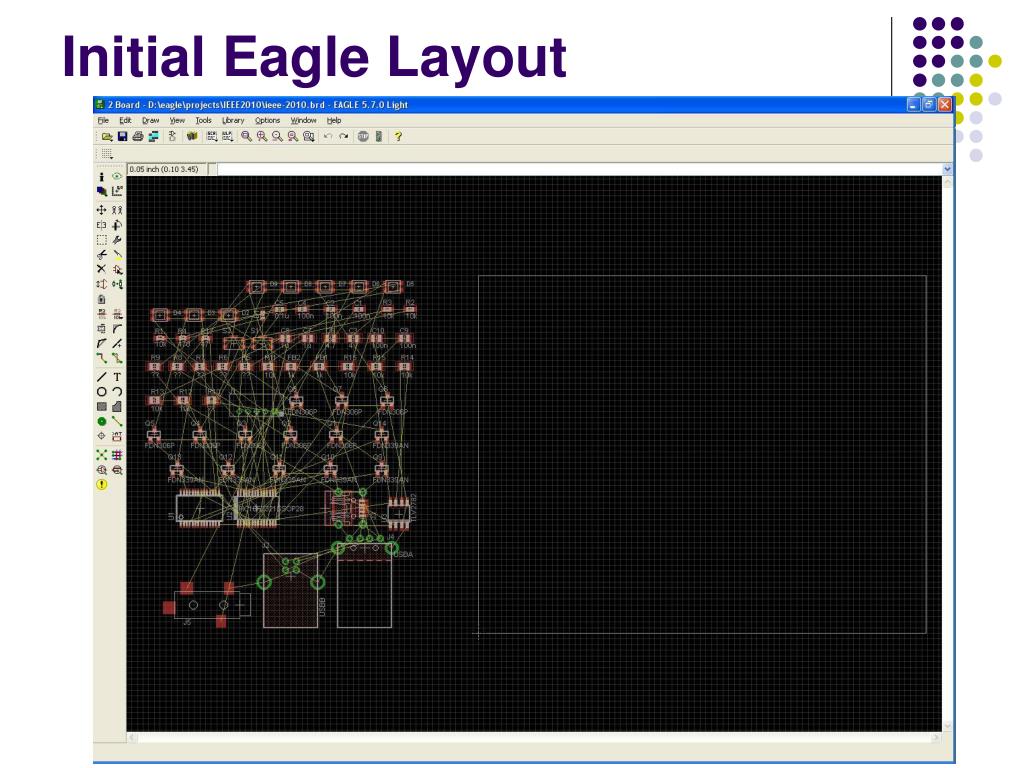The height and width of the screenshot is (768, 1024).
Task: Select the Rotate tool
Action: tap(117, 225)
